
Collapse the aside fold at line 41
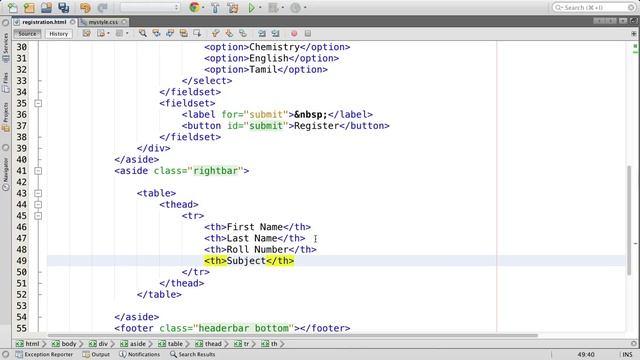pos(38,171)
